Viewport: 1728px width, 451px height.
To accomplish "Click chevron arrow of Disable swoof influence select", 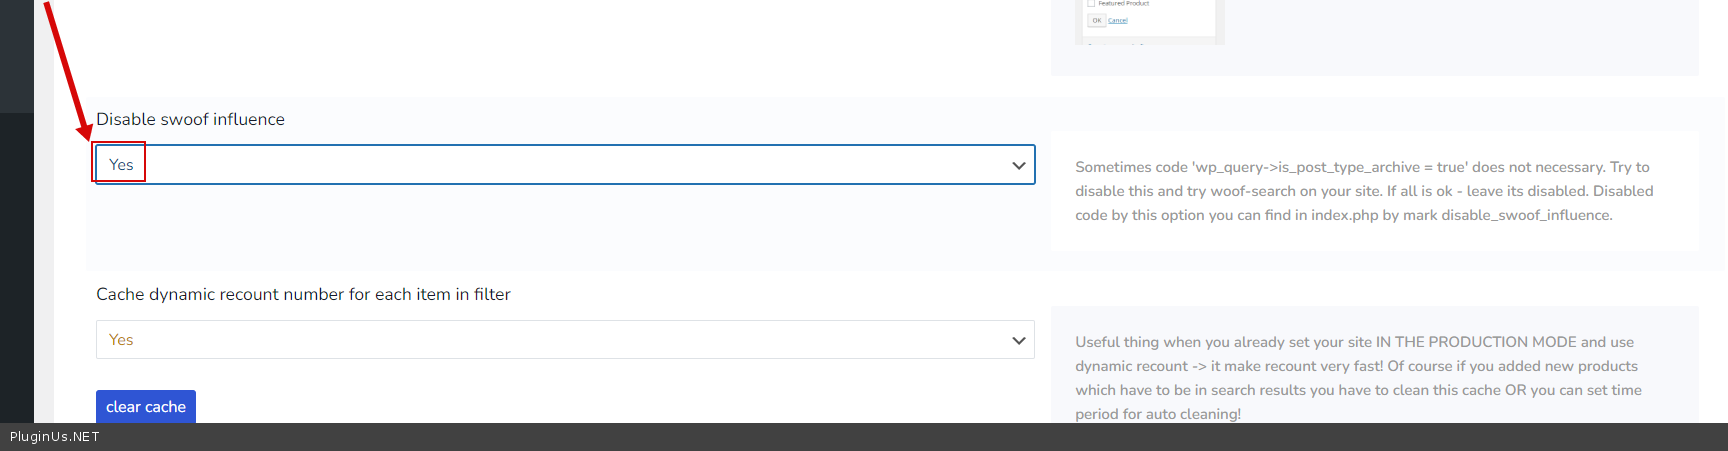I will [1018, 166].
